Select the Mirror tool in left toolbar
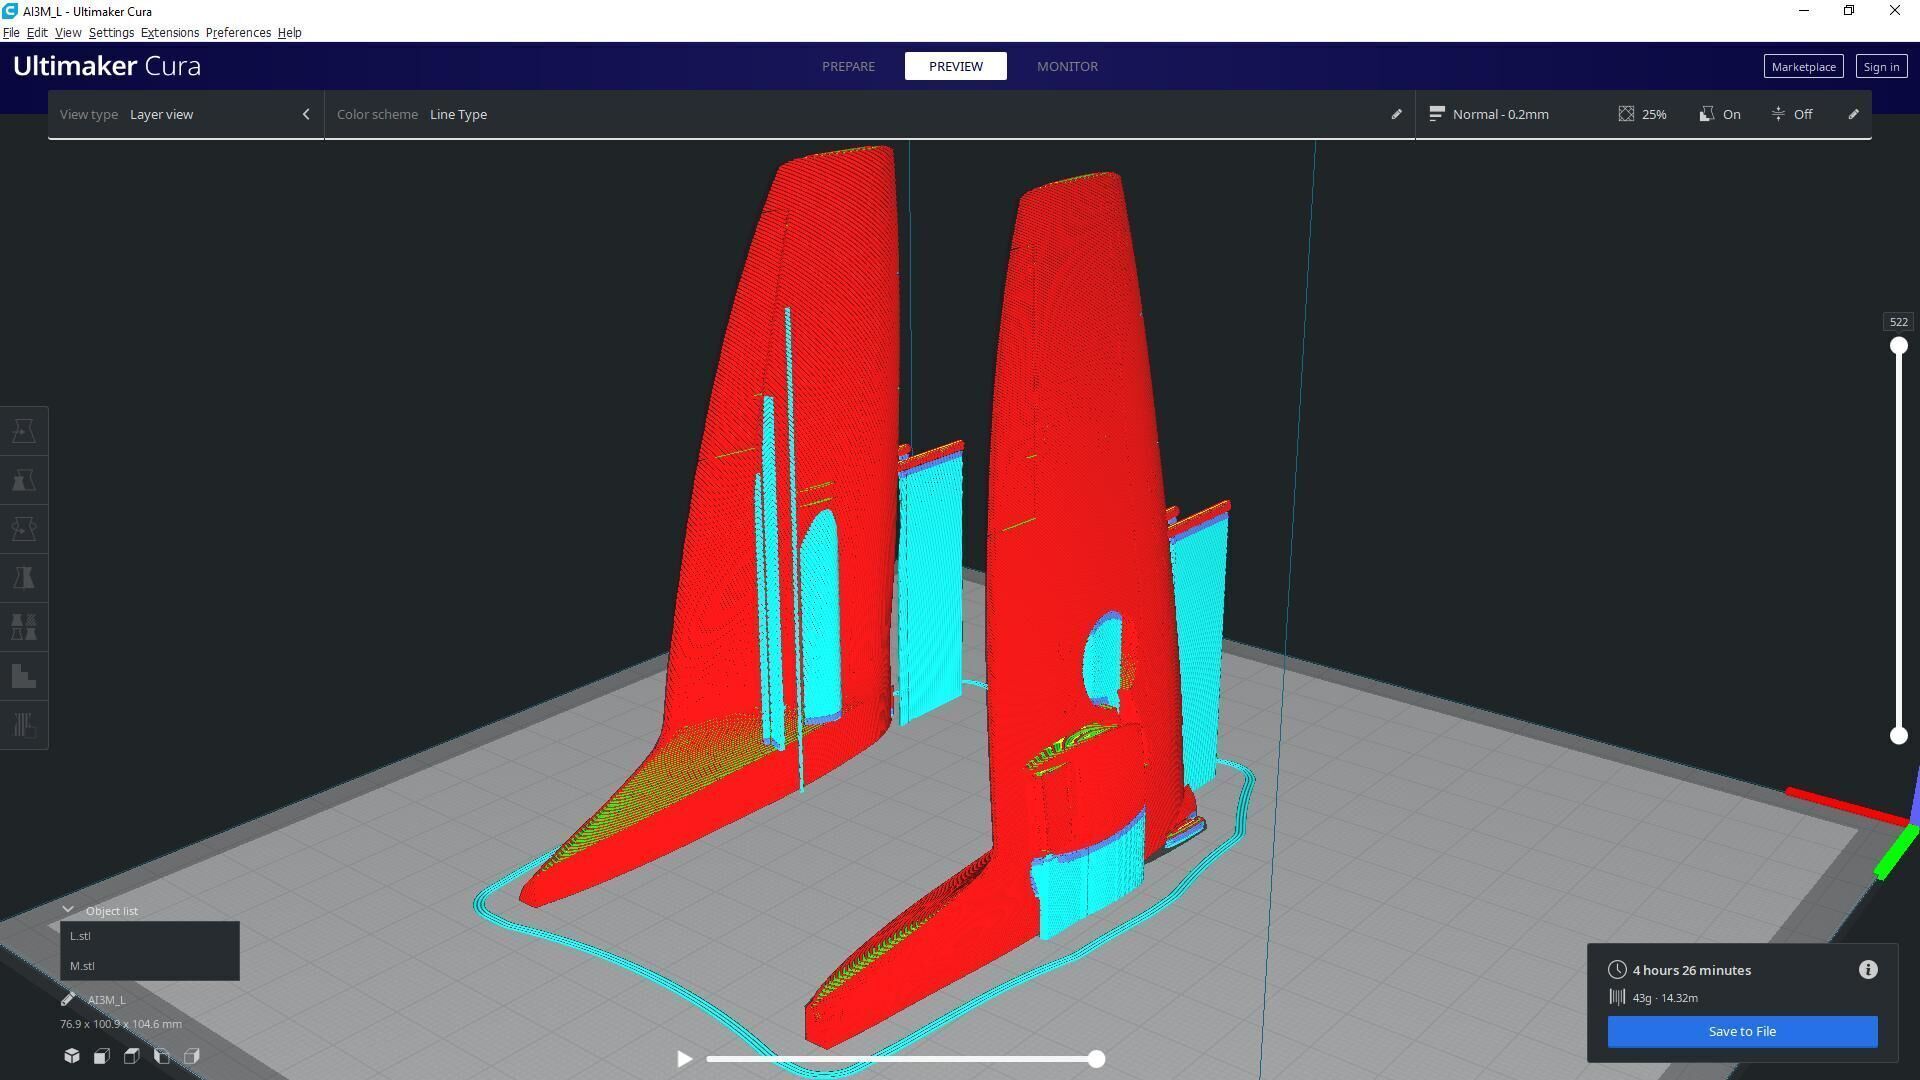The image size is (1920, 1080). click(x=24, y=578)
